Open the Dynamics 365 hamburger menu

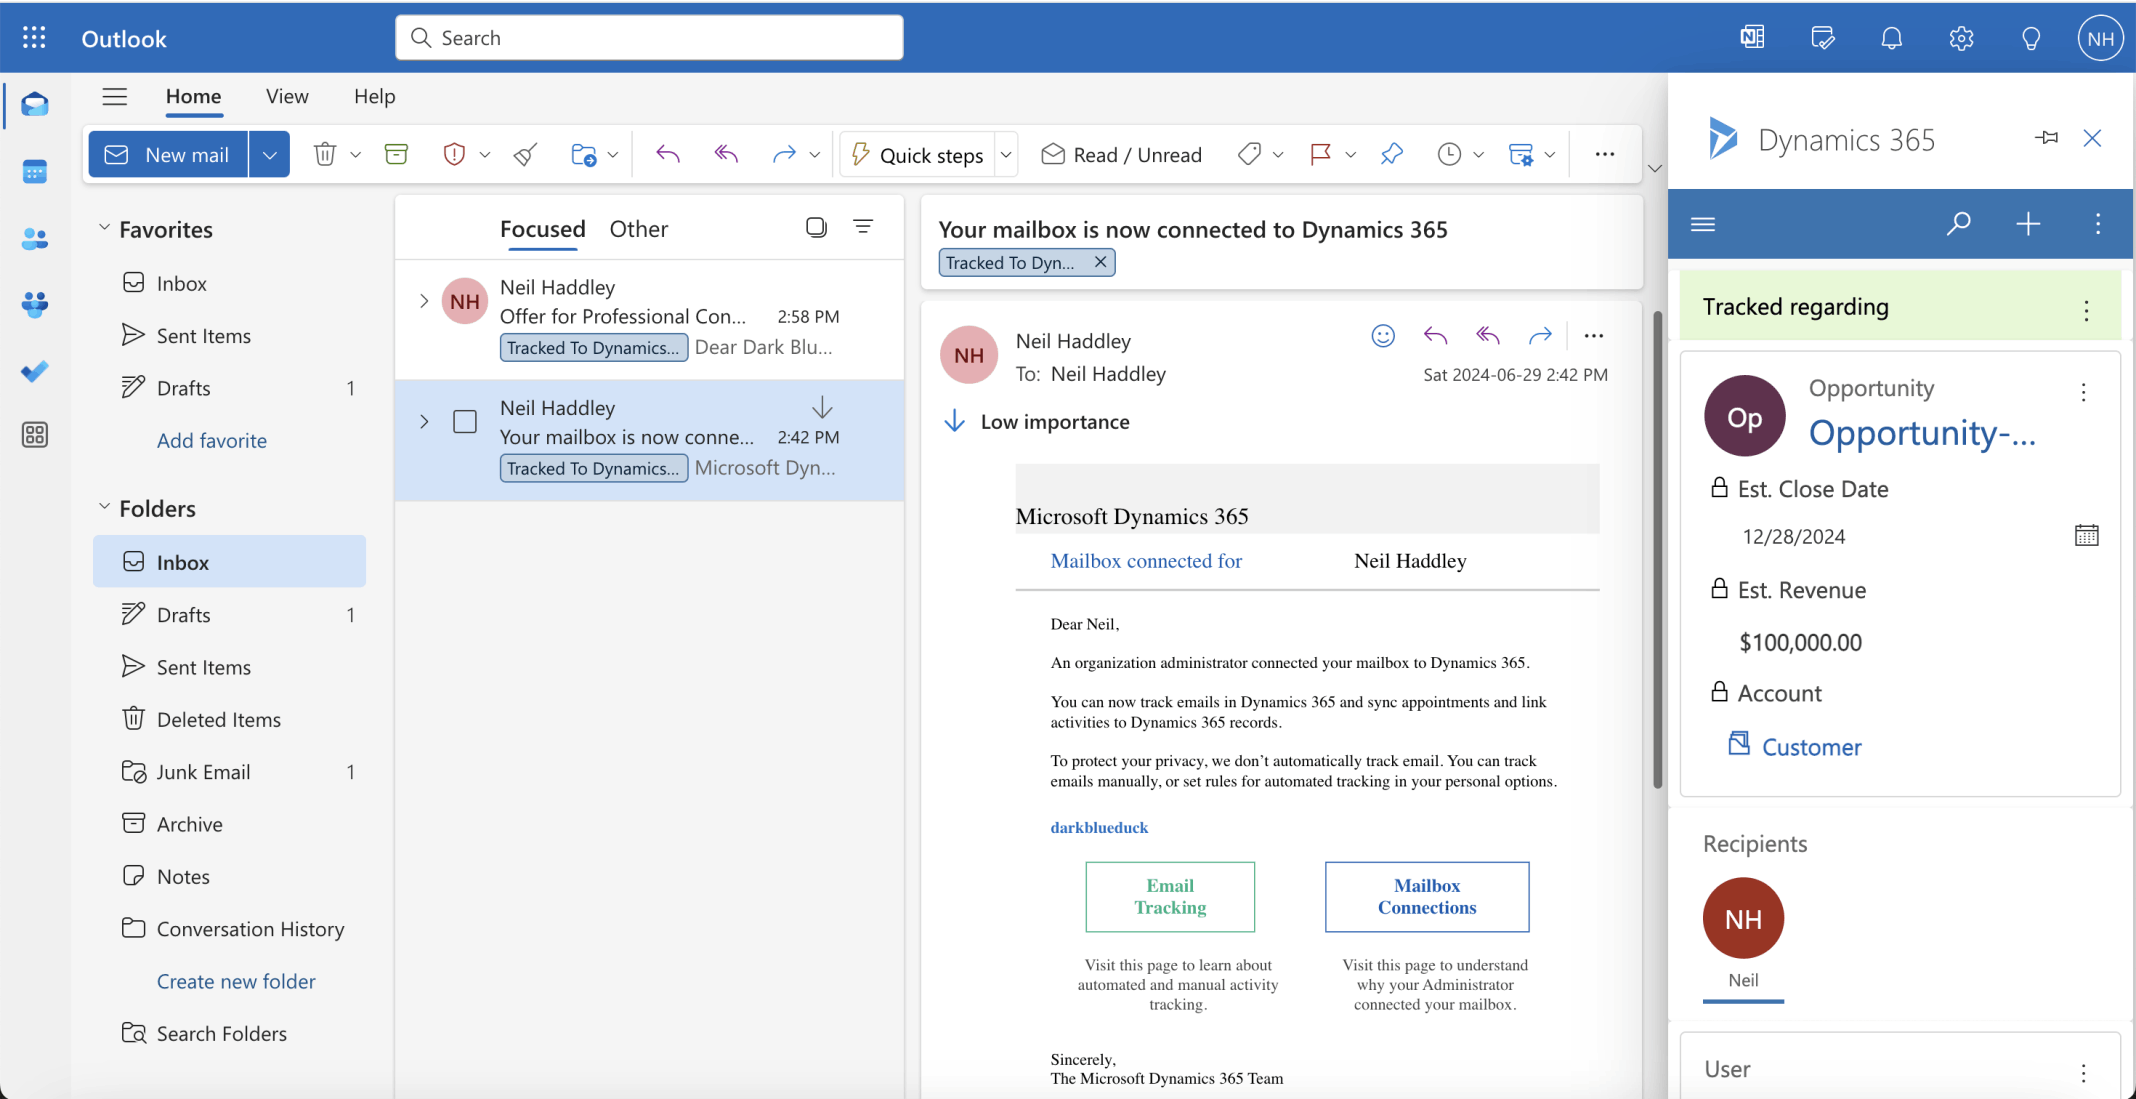click(1703, 223)
